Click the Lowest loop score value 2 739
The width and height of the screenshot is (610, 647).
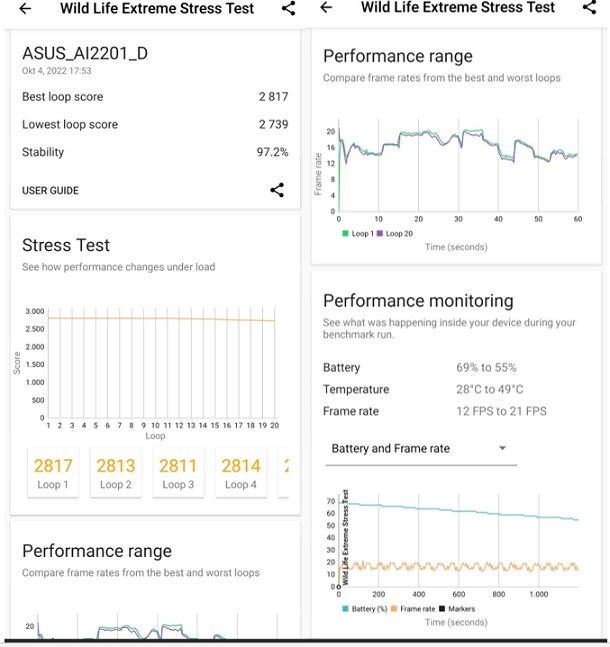coord(273,124)
